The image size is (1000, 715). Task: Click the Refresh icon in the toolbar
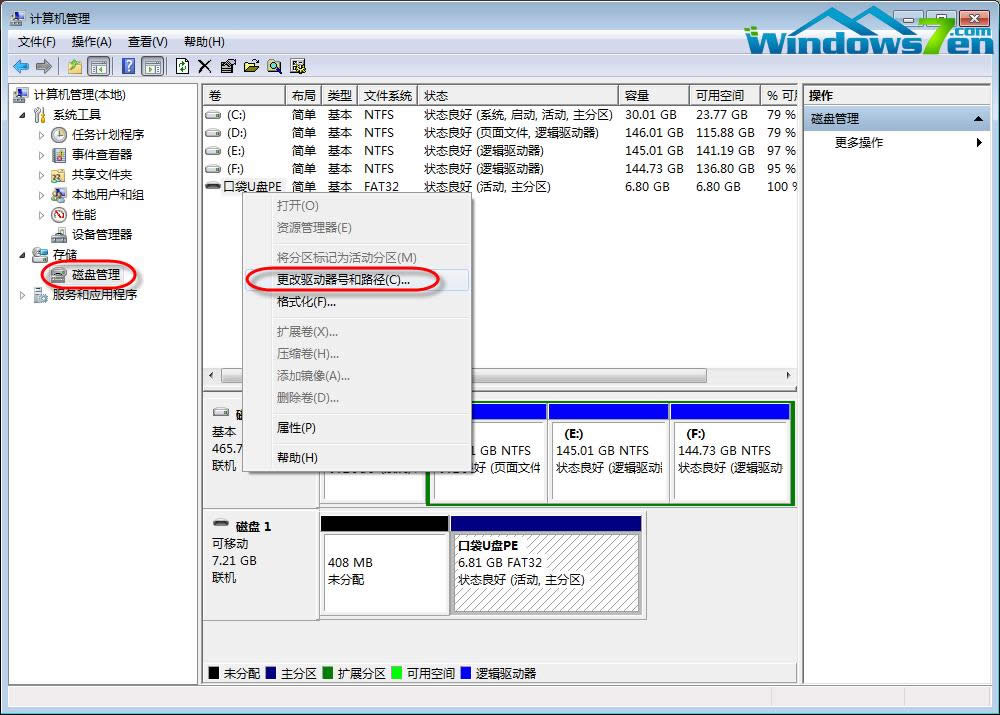[182, 66]
